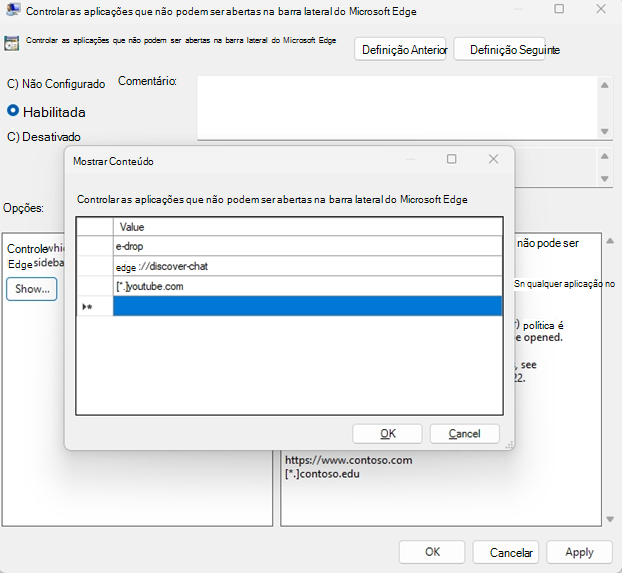
Task: Click the Definição Anterior button
Action: coord(400,50)
